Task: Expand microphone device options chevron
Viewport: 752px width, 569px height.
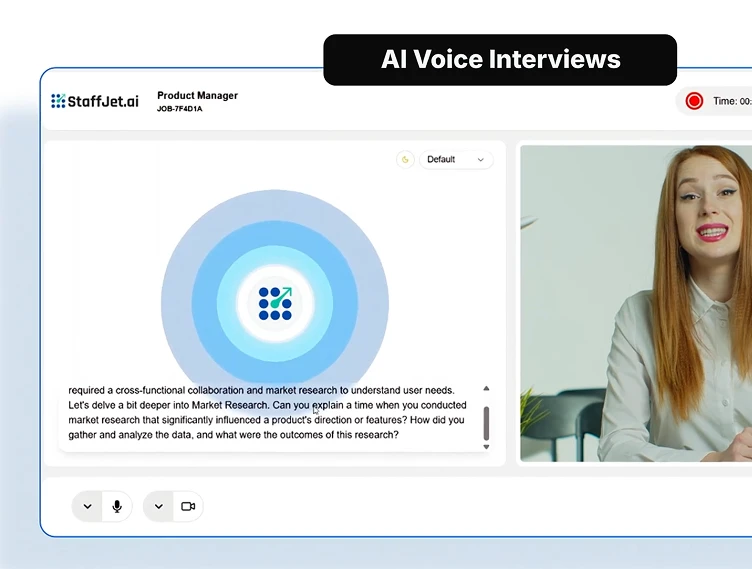Action: point(88,506)
